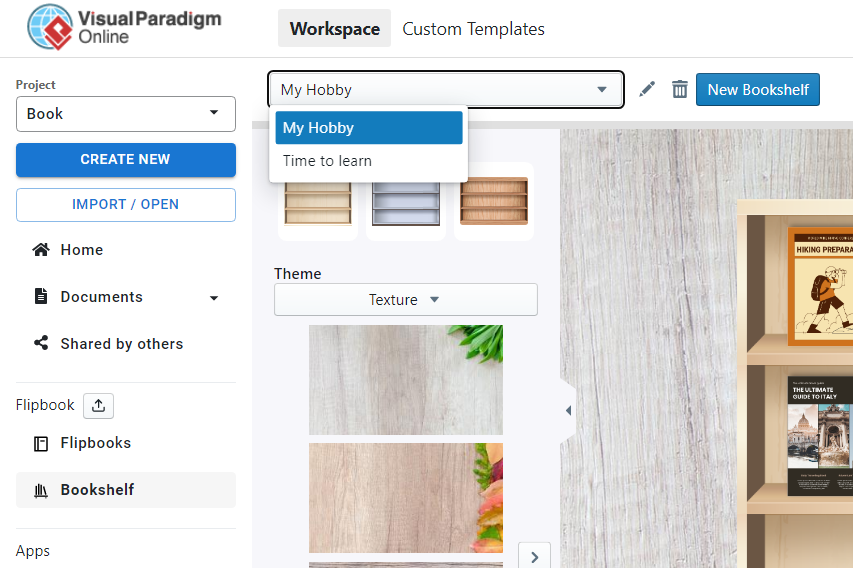Click the CREATE NEW button
Image resolution: width=853 pixels, height=568 pixels.
(x=126, y=159)
